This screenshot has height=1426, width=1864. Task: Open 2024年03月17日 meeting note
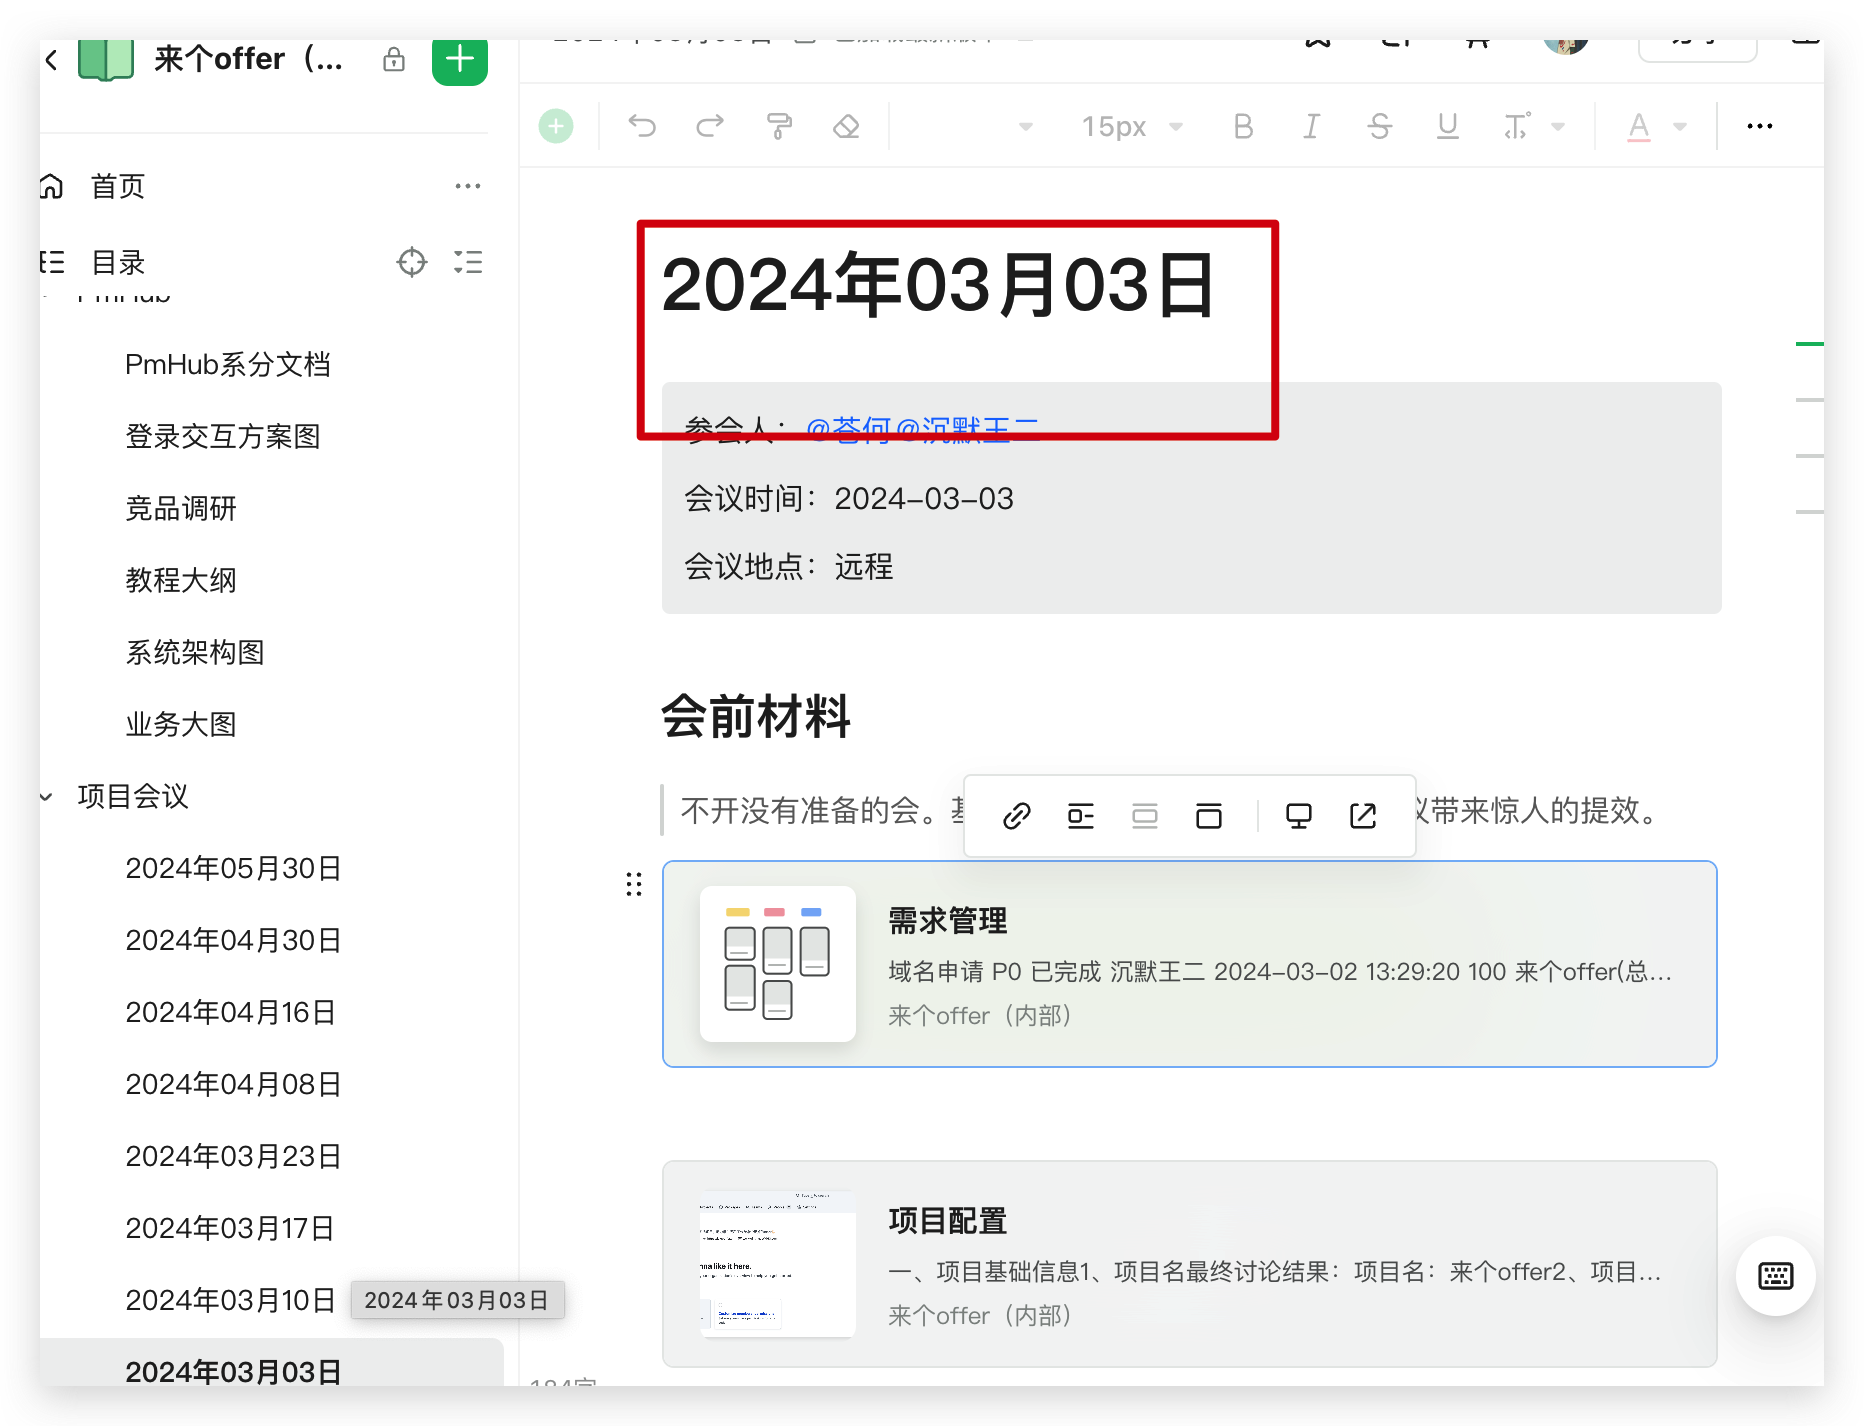(230, 1228)
